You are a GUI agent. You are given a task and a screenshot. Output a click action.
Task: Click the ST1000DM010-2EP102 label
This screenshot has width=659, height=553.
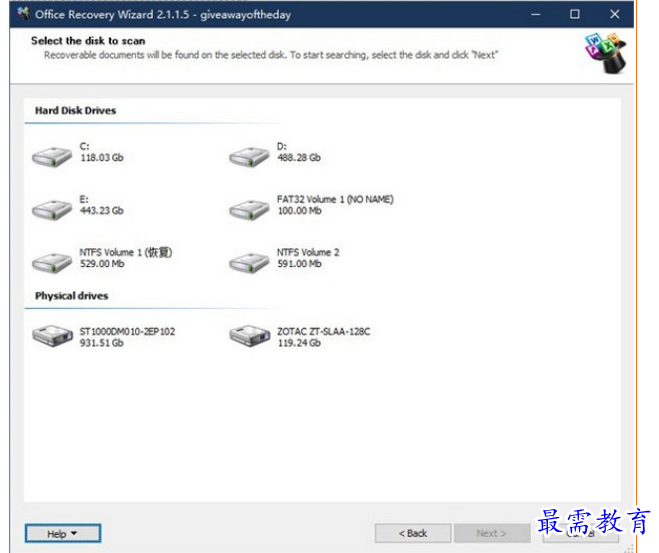pos(127,332)
